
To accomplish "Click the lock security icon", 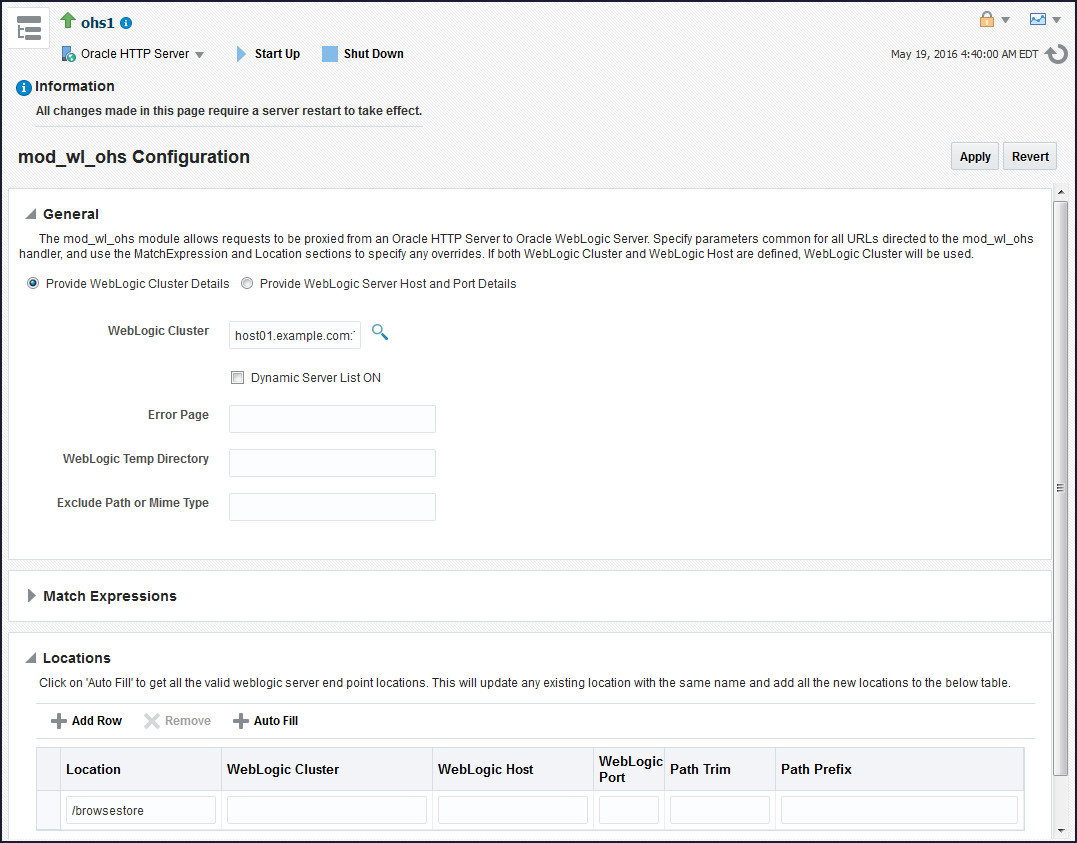I will (x=986, y=19).
